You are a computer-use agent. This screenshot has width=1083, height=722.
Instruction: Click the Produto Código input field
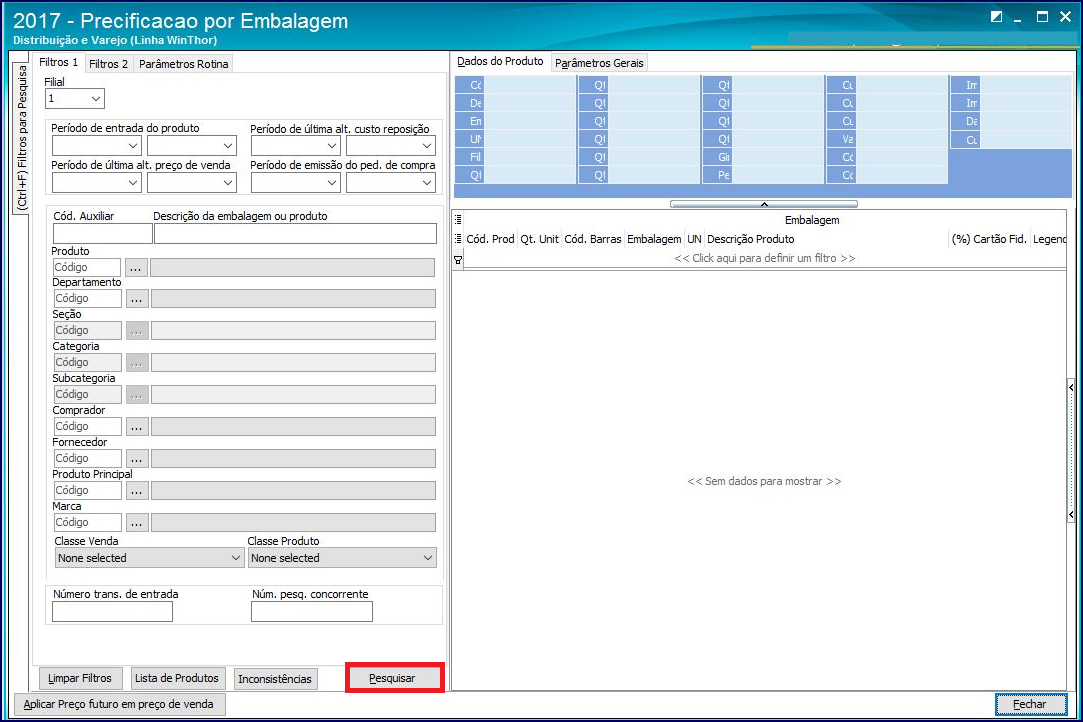coord(87,267)
